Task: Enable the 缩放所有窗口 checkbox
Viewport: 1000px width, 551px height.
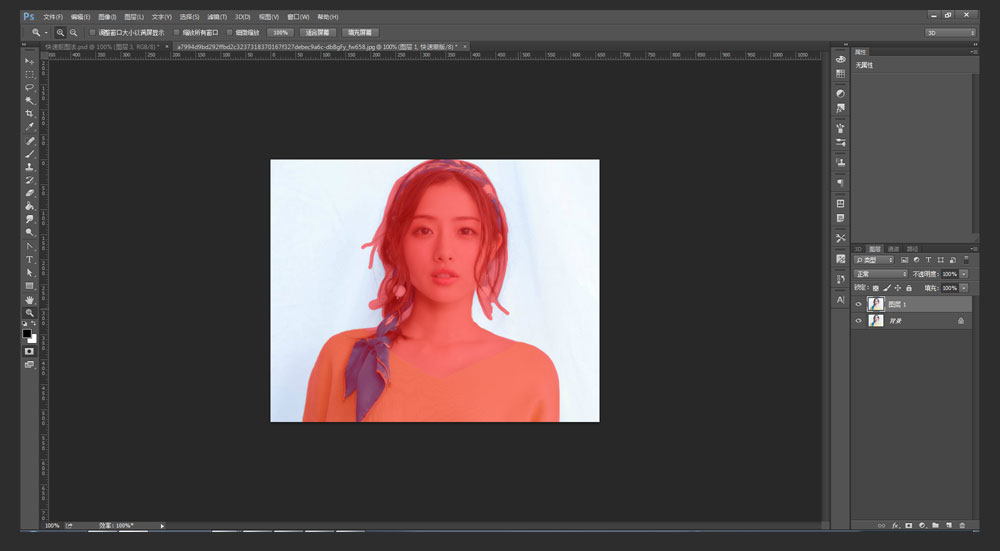Action: (x=177, y=32)
